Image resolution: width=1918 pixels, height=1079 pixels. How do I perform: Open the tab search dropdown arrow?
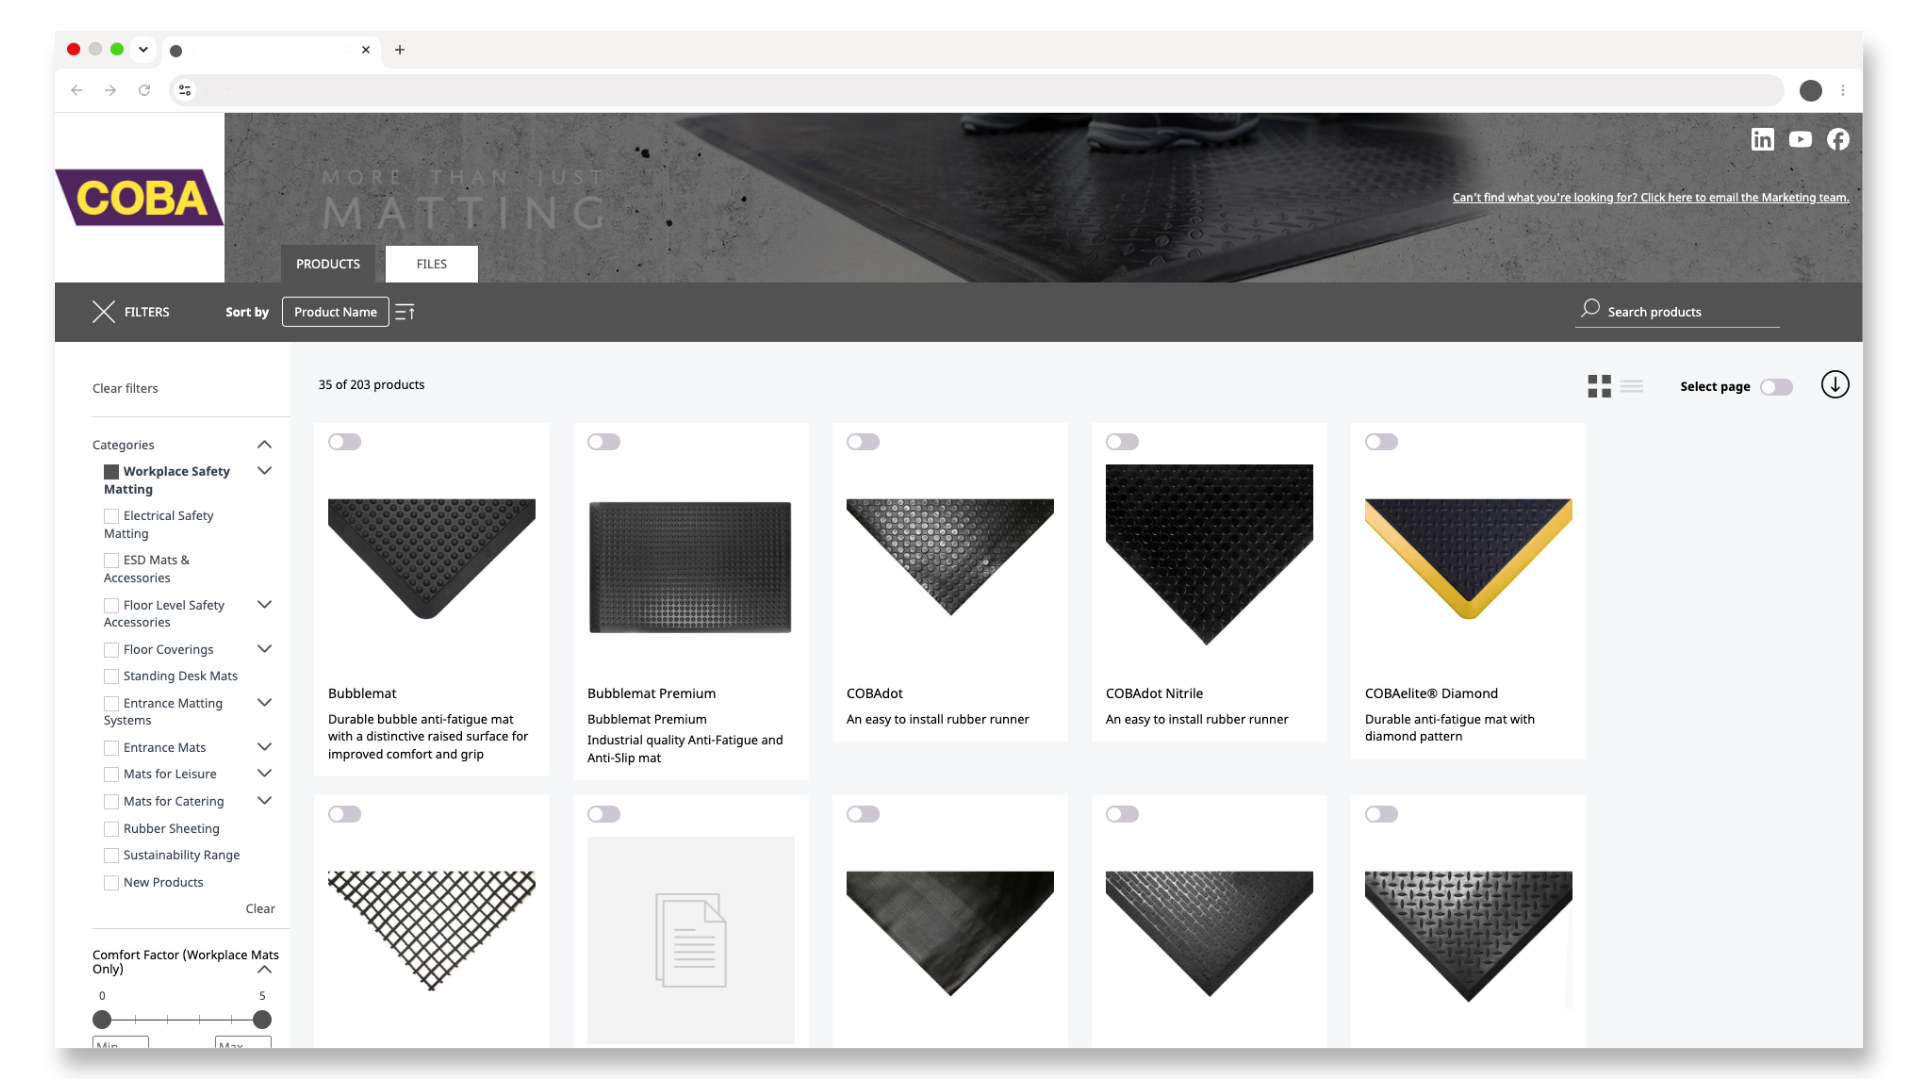144,50
